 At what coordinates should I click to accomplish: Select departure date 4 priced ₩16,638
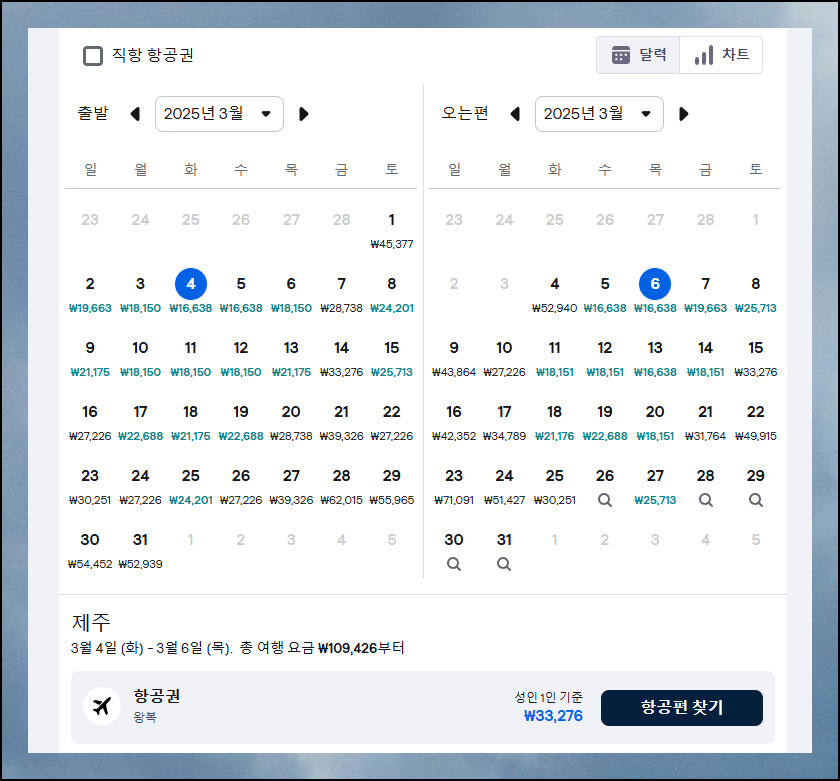coord(191,292)
